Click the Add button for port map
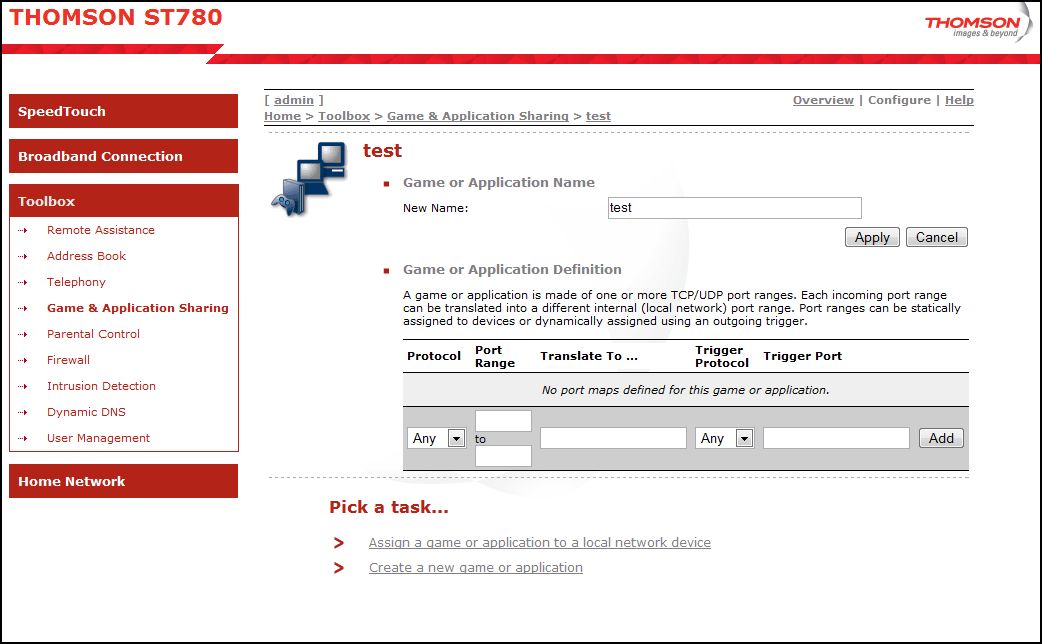The image size is (1042, 644). click(941, 439)
